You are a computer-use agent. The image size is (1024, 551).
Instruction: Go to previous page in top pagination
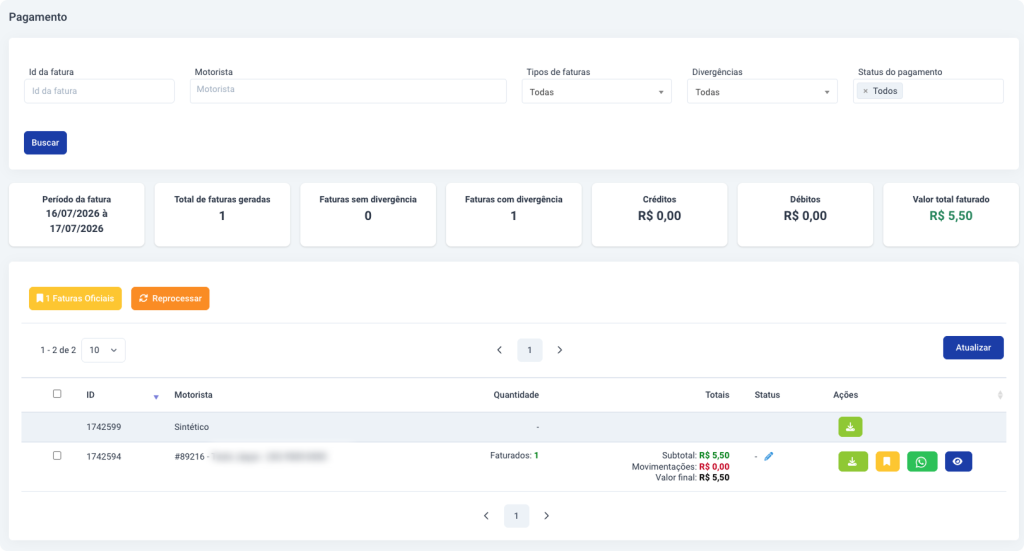500,350
